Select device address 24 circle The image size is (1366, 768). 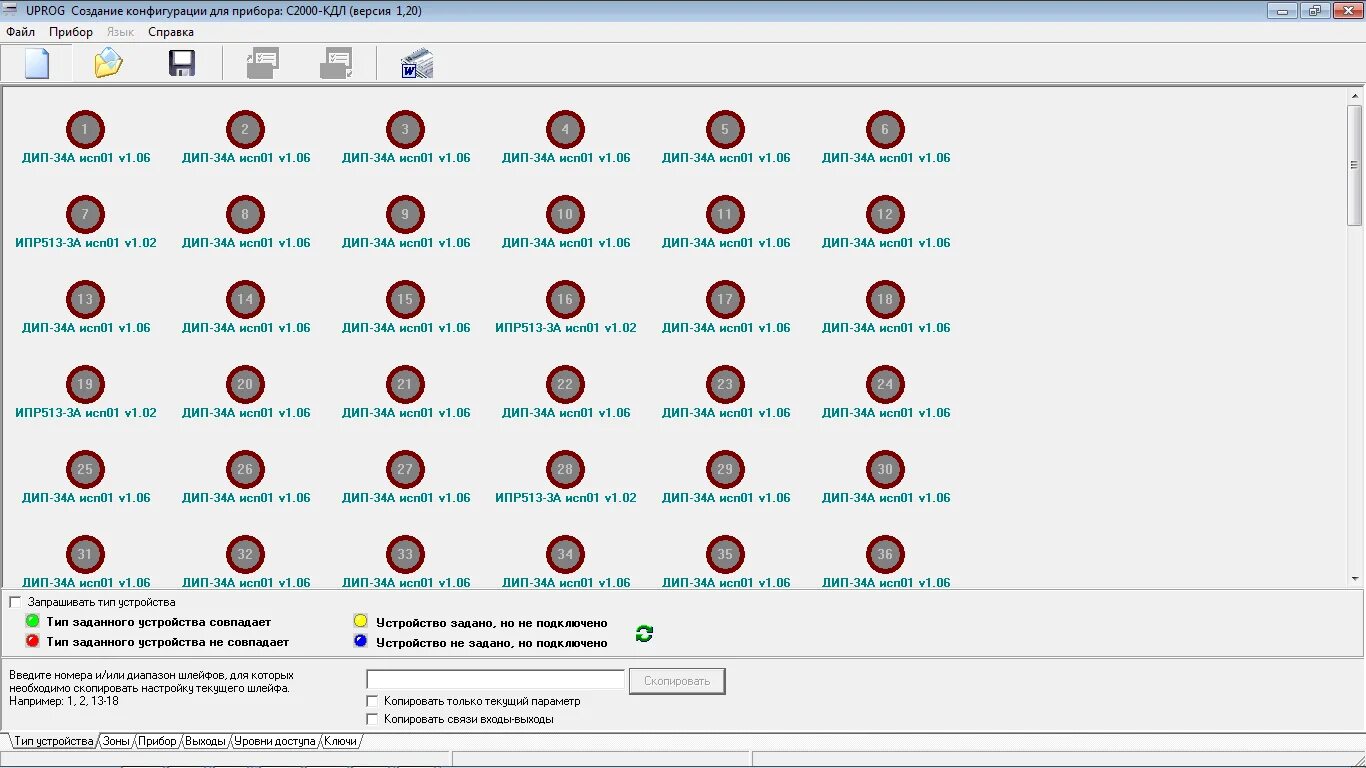pos(885,384)
